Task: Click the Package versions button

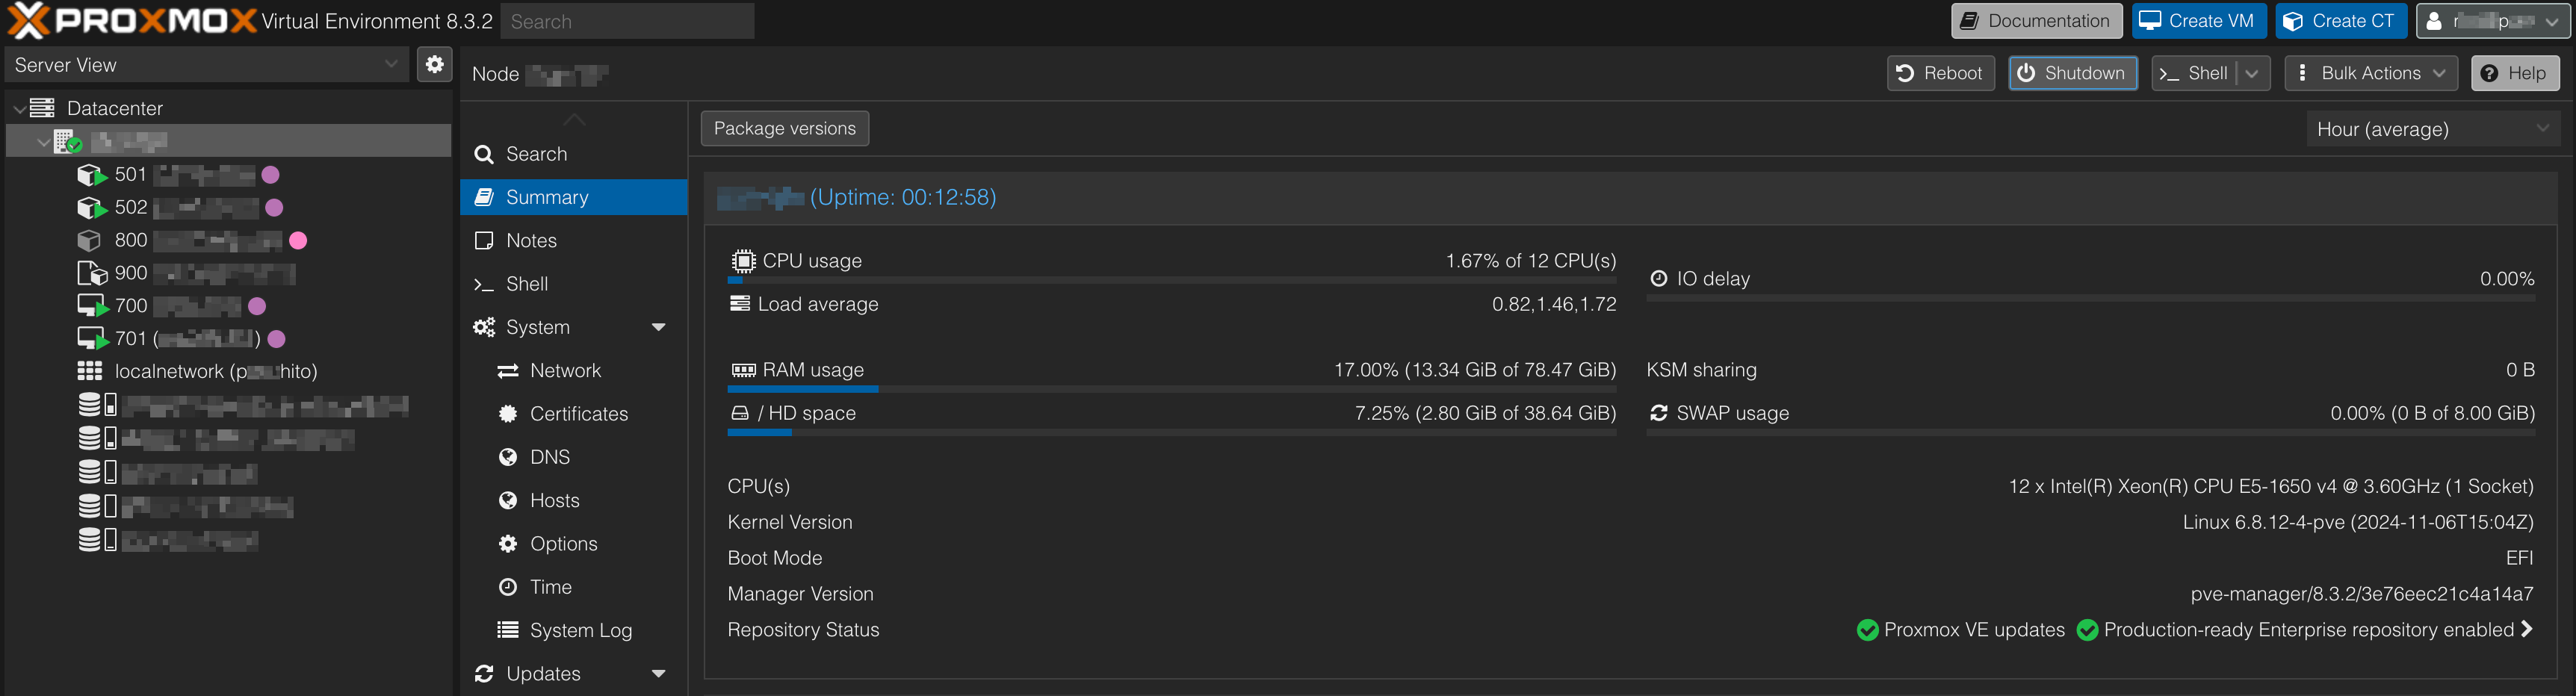Action: tap(785, 128)
